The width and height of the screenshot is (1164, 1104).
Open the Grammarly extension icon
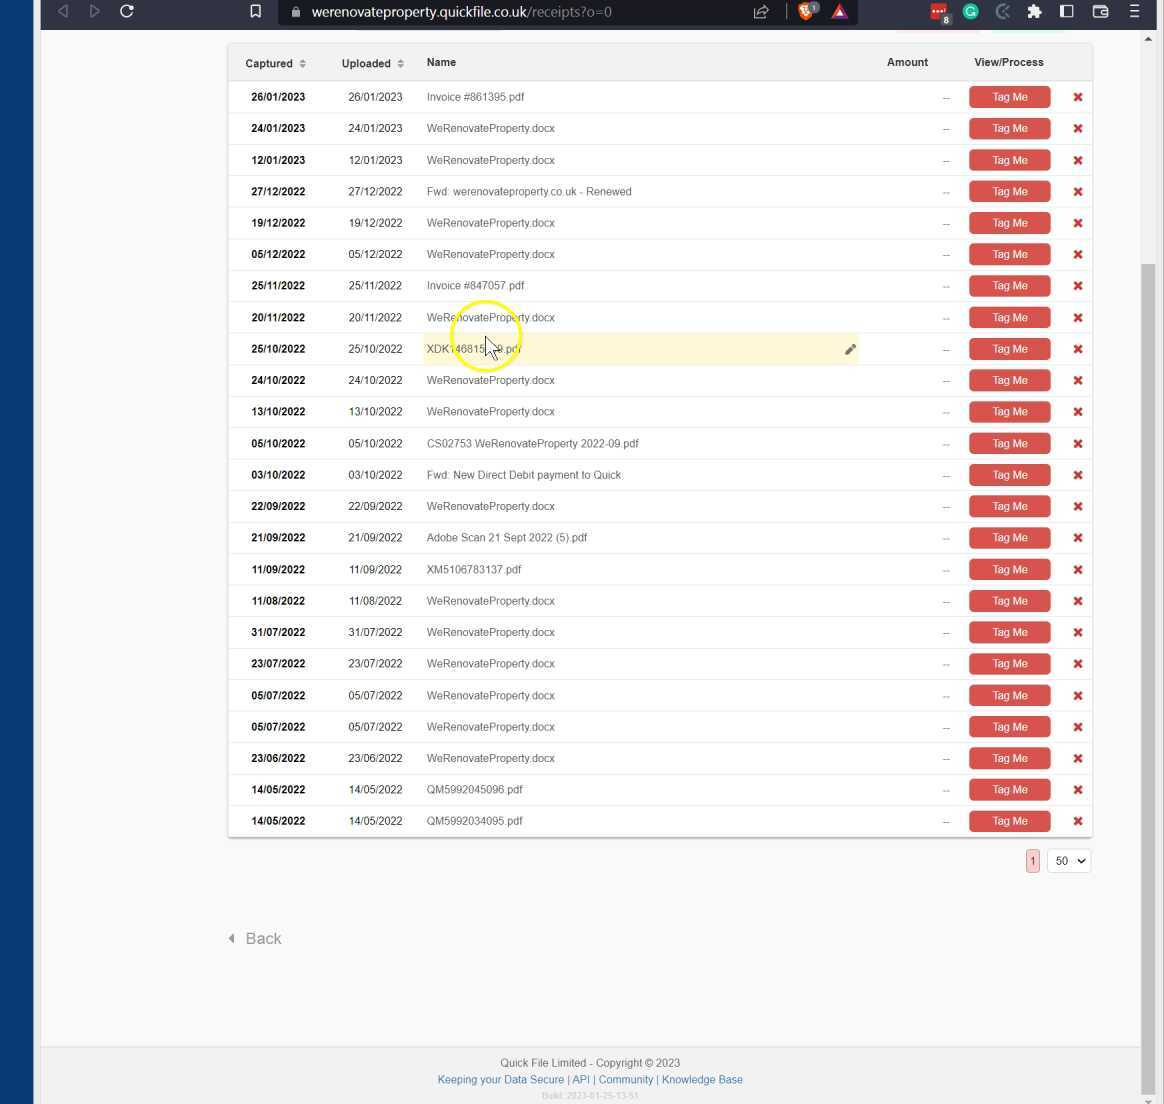970,11
